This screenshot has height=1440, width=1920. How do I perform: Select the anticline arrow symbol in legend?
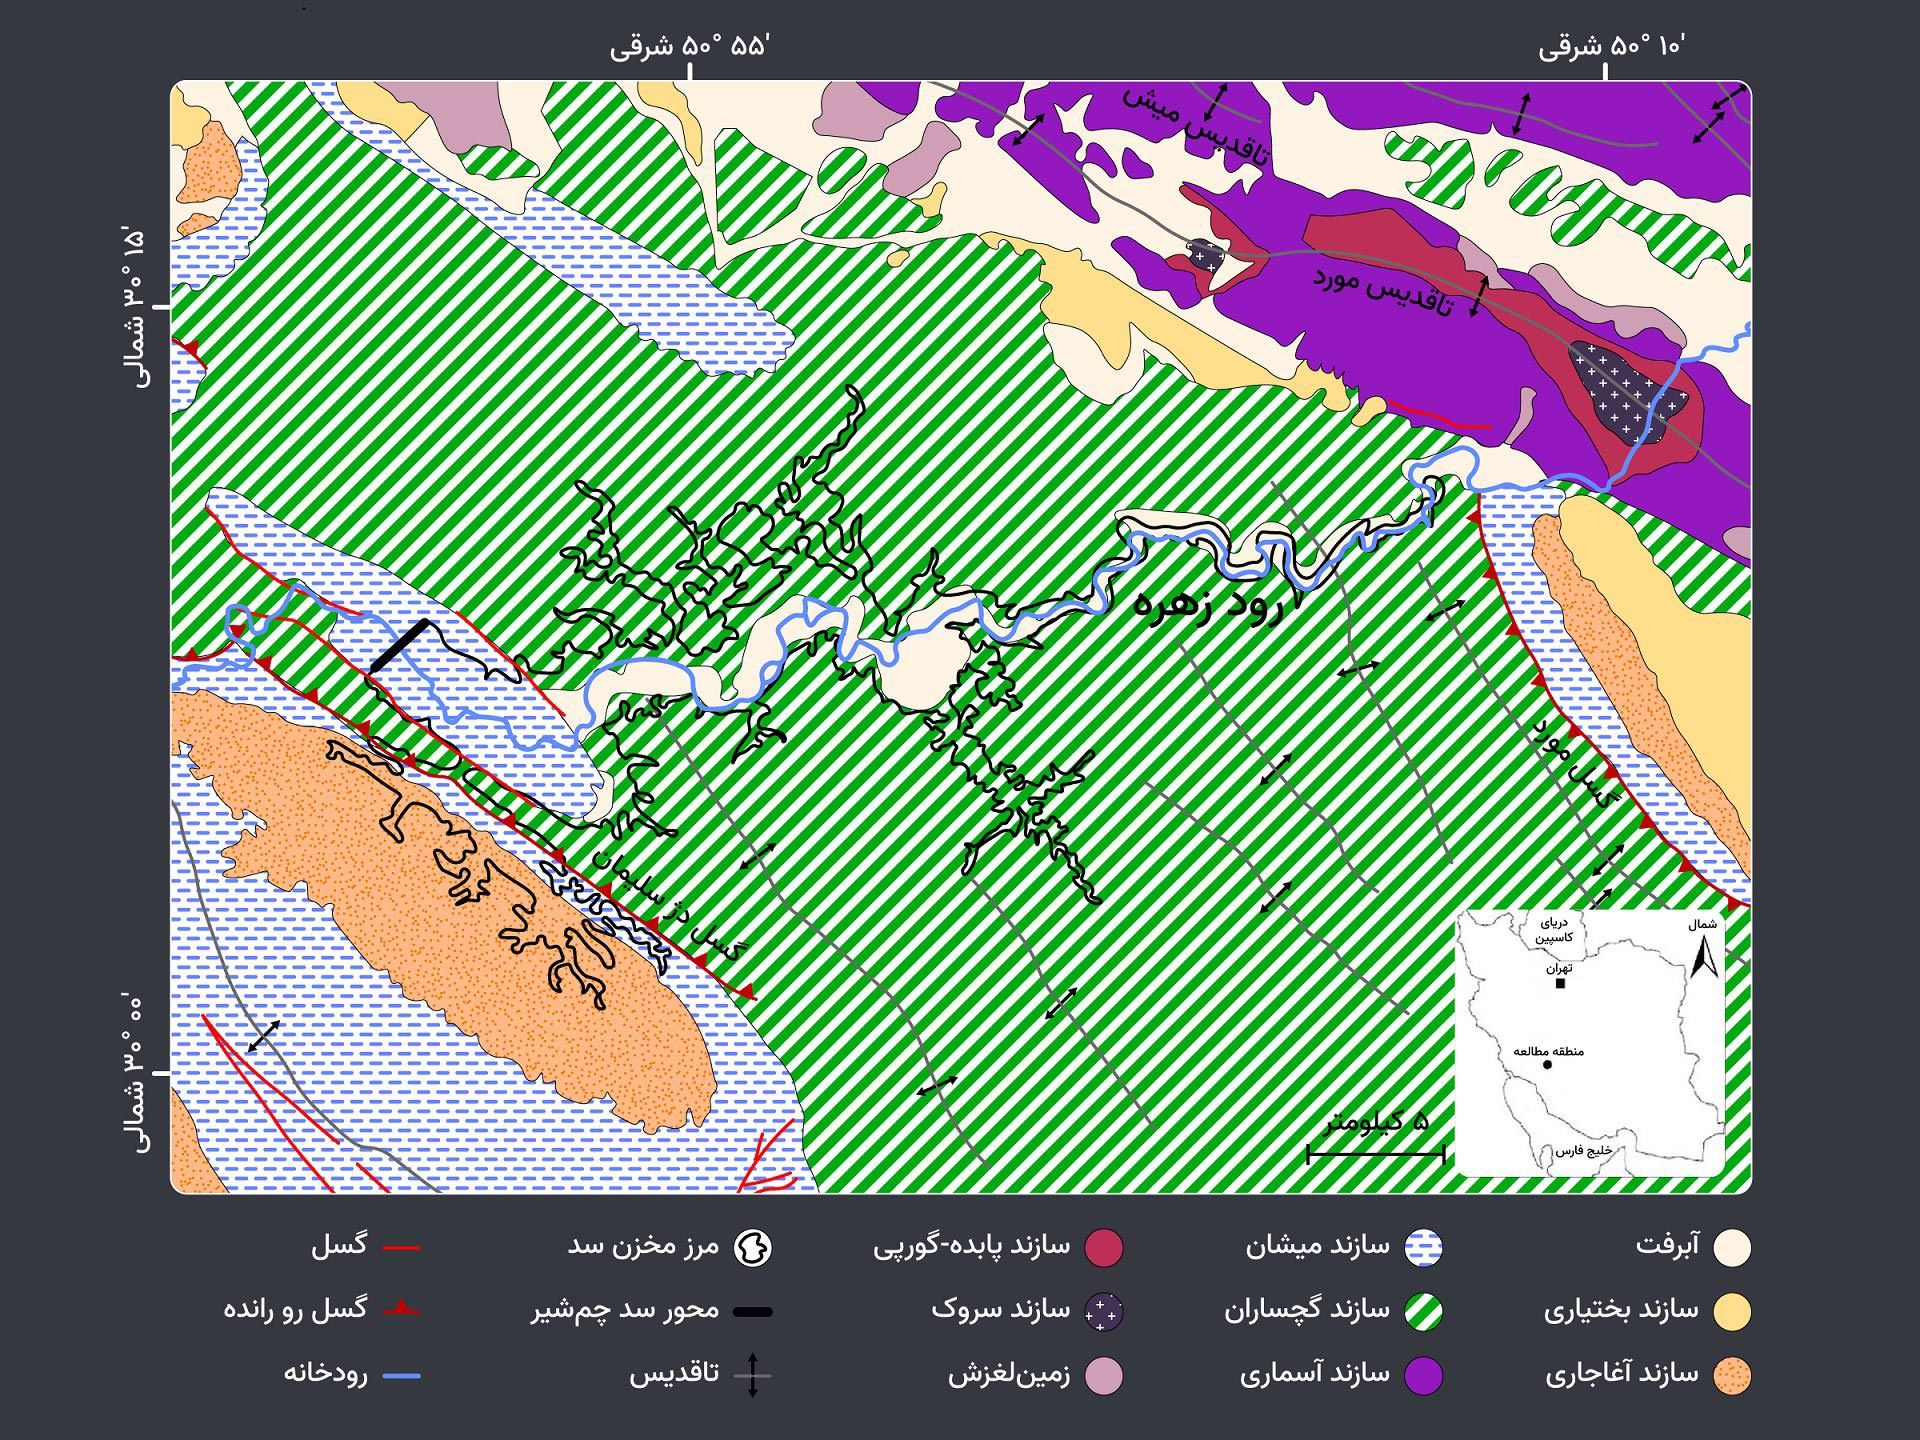pos(752,1375)
